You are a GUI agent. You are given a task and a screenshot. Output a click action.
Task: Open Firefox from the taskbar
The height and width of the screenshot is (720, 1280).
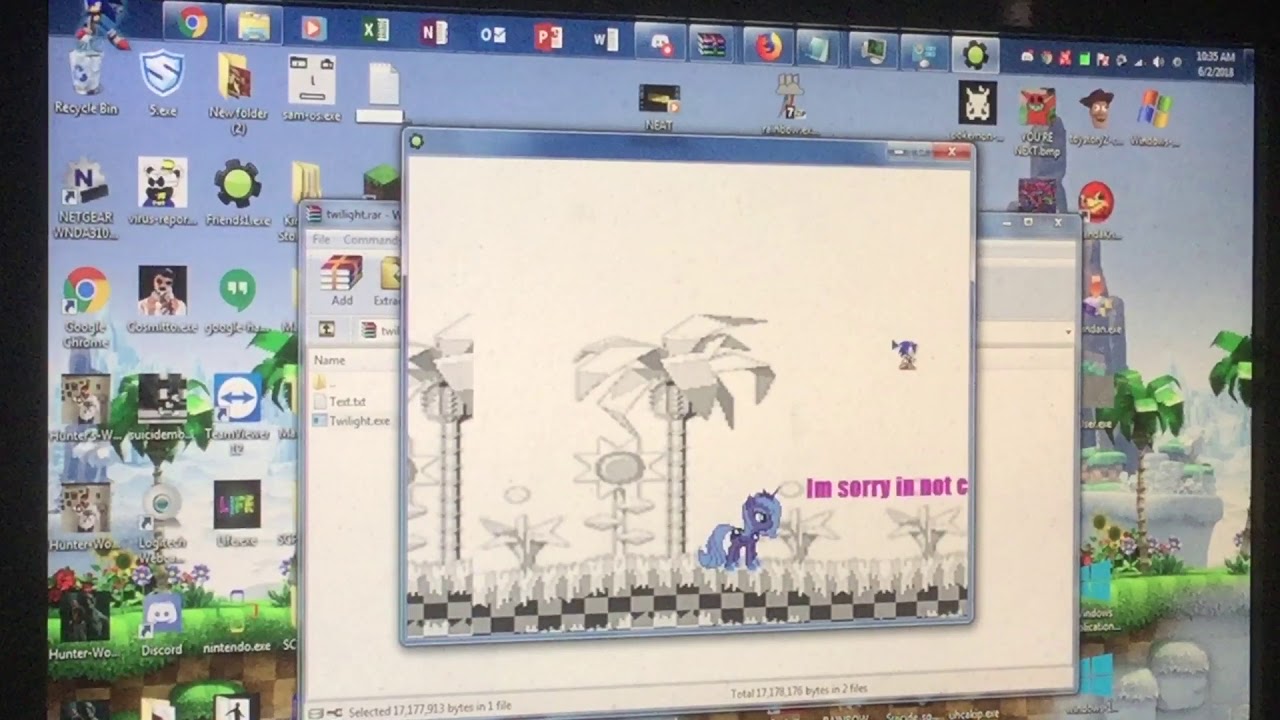(x=768, y=47)
